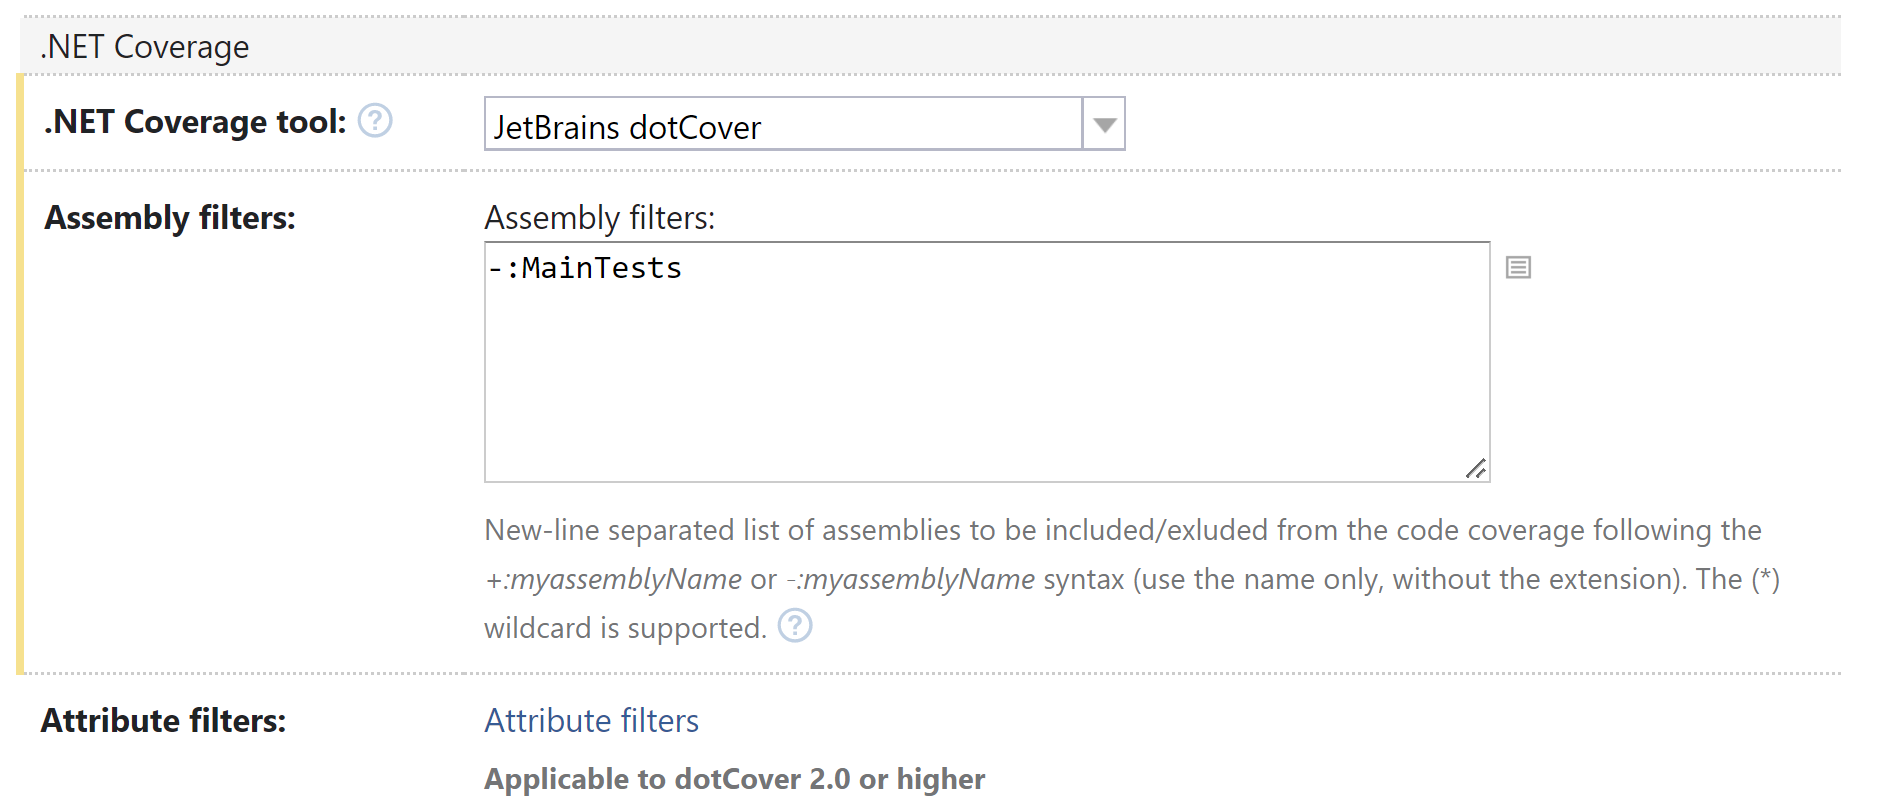Click expand icon right of Assembly filters box
Image resolution: width=1884 pixels, height=808 pixels.
point(1518,267)
